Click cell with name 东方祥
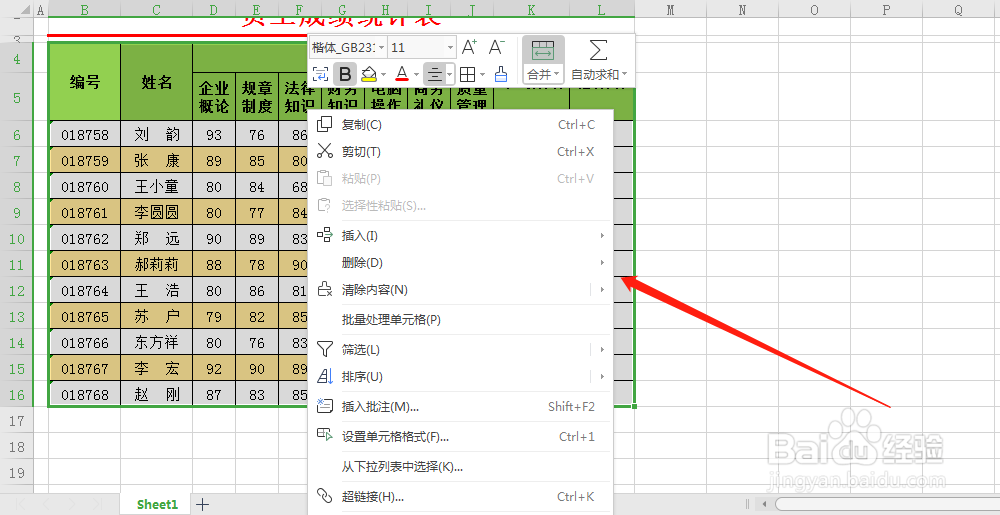This screenshot has width=1000, height=515. tap(156, 343)
